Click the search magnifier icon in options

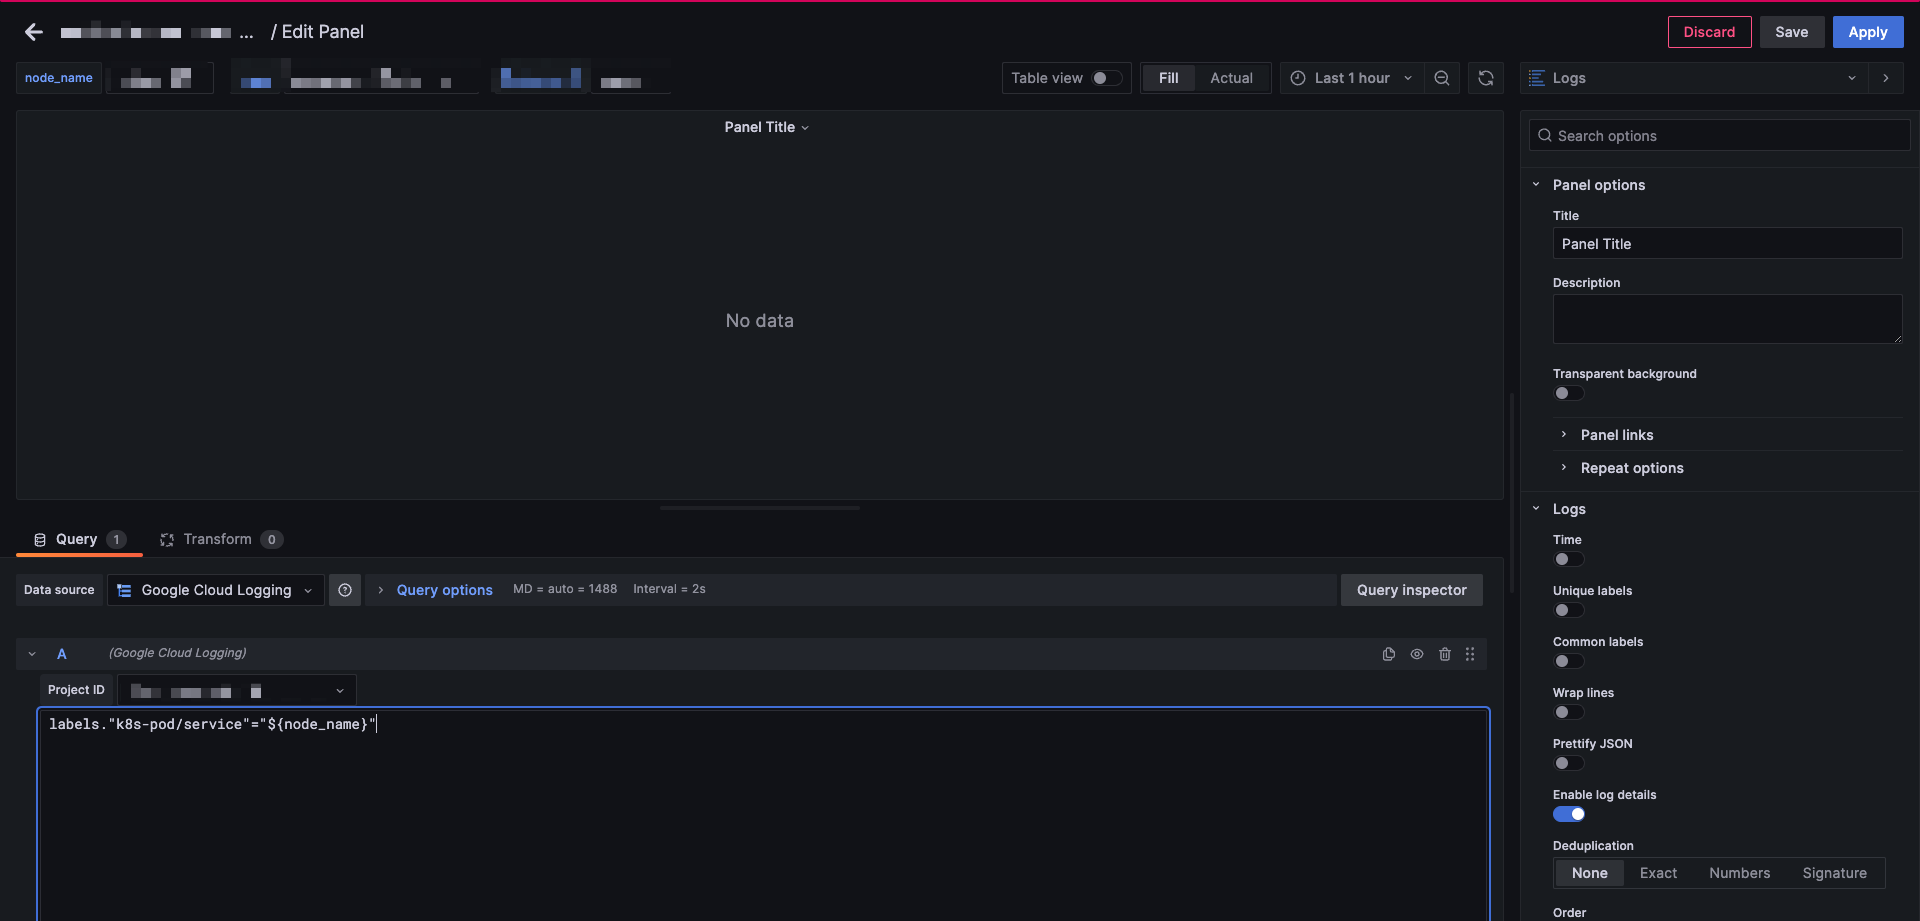tap(1545, 136)
